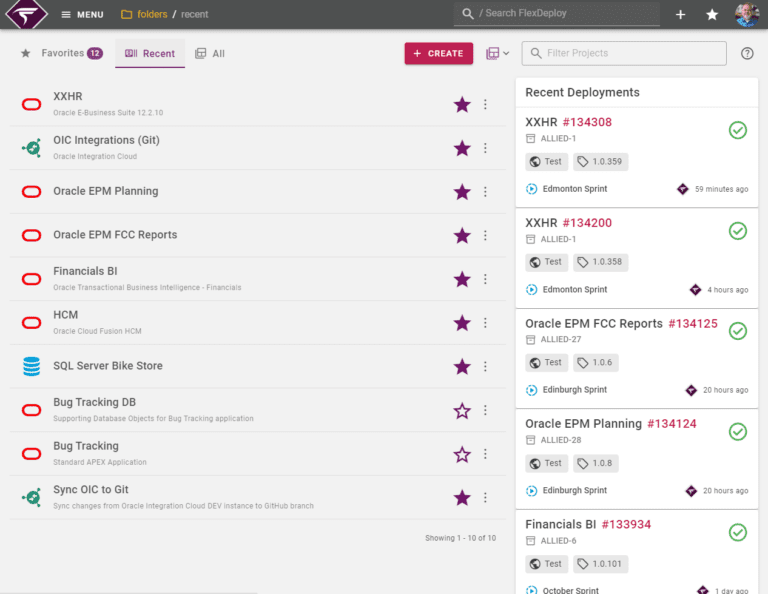
Task: Toggle favorite star for Oracle EPM Planning
Action: (462, 191)
